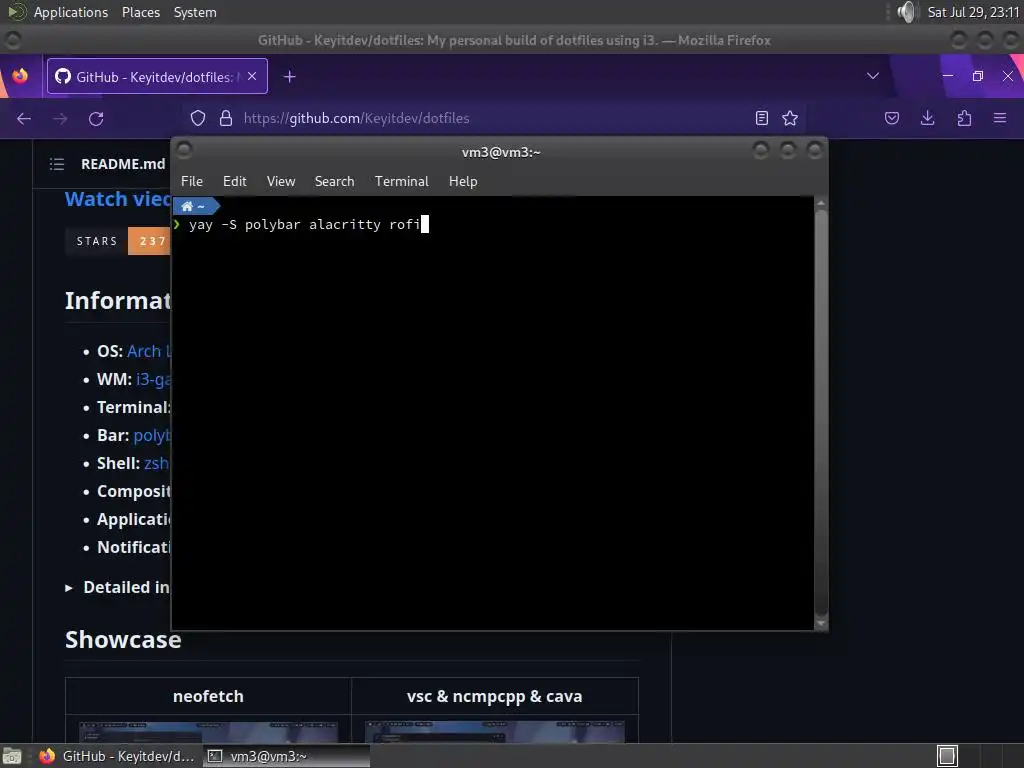Expand Detailed information disclosure triangle

[x=69, y=588]
